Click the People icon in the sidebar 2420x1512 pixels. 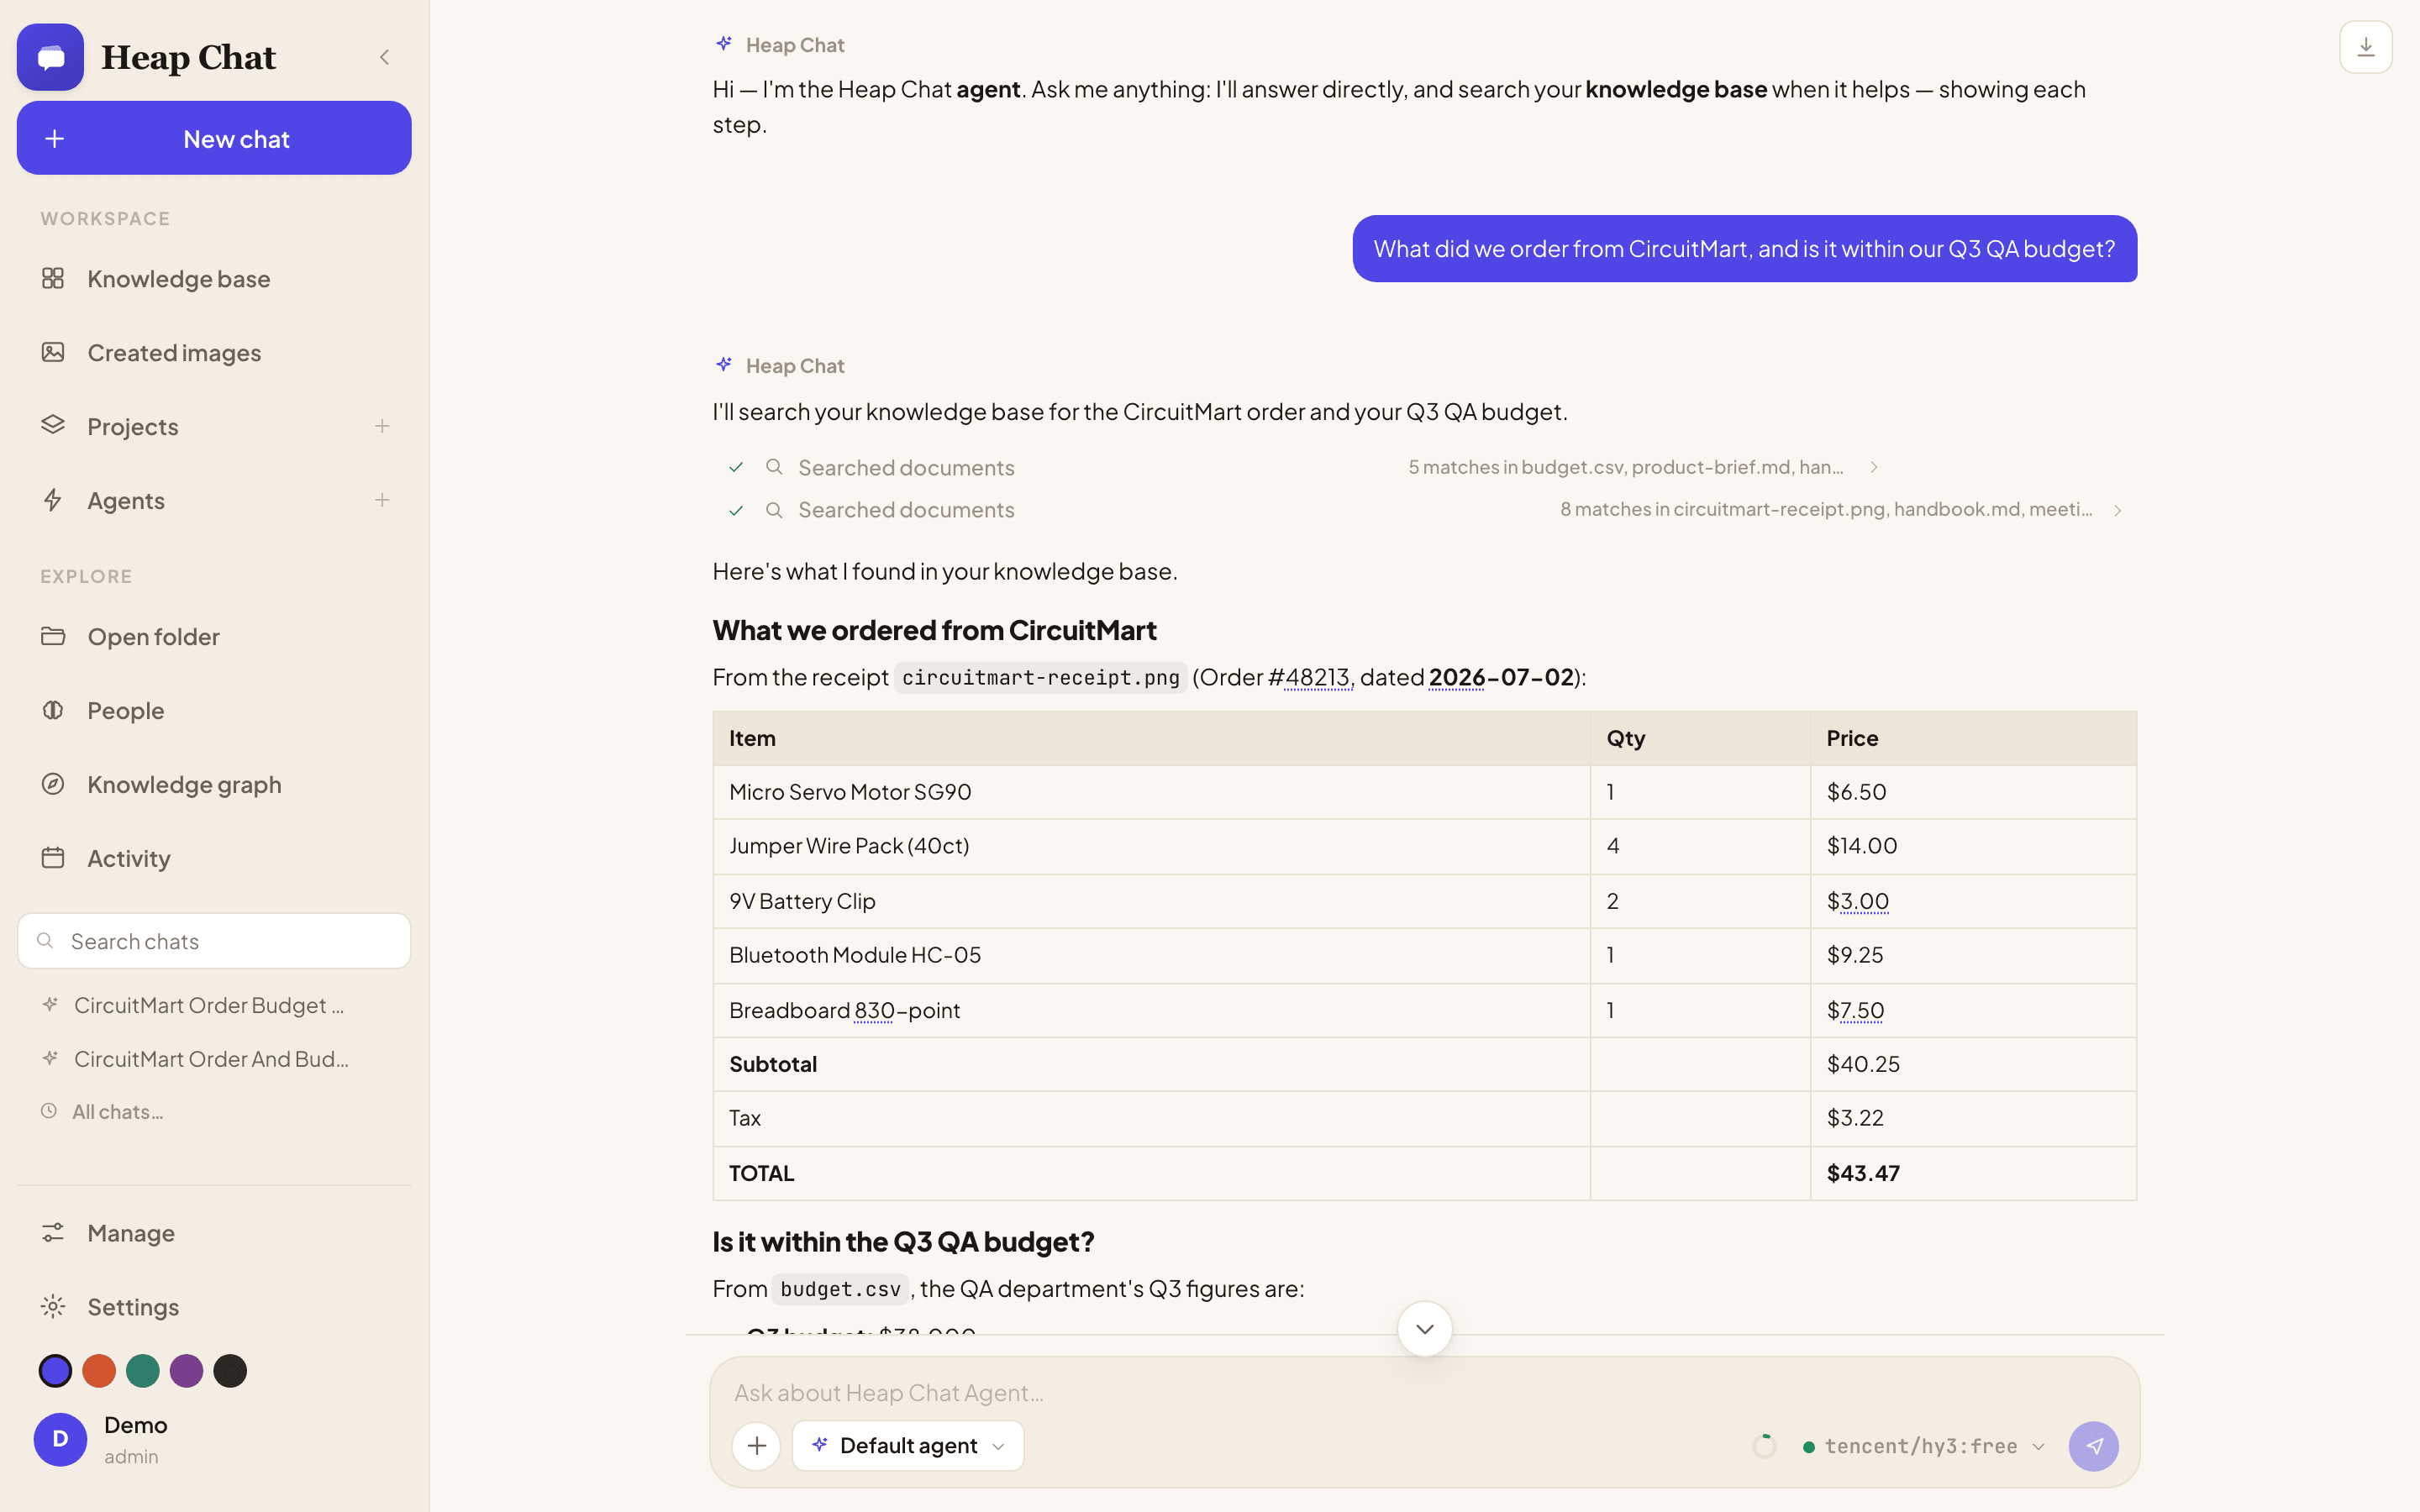53,710
